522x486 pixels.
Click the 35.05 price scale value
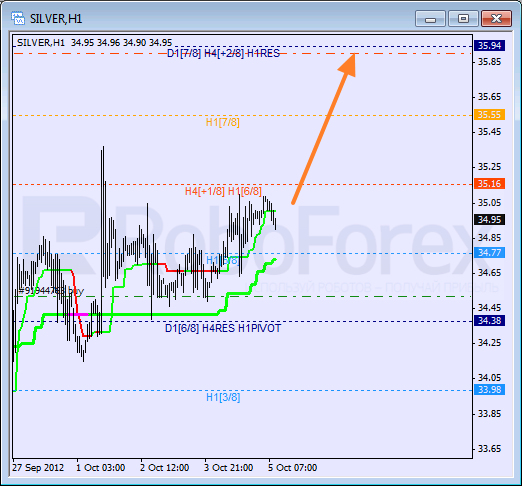click(489, 203)
